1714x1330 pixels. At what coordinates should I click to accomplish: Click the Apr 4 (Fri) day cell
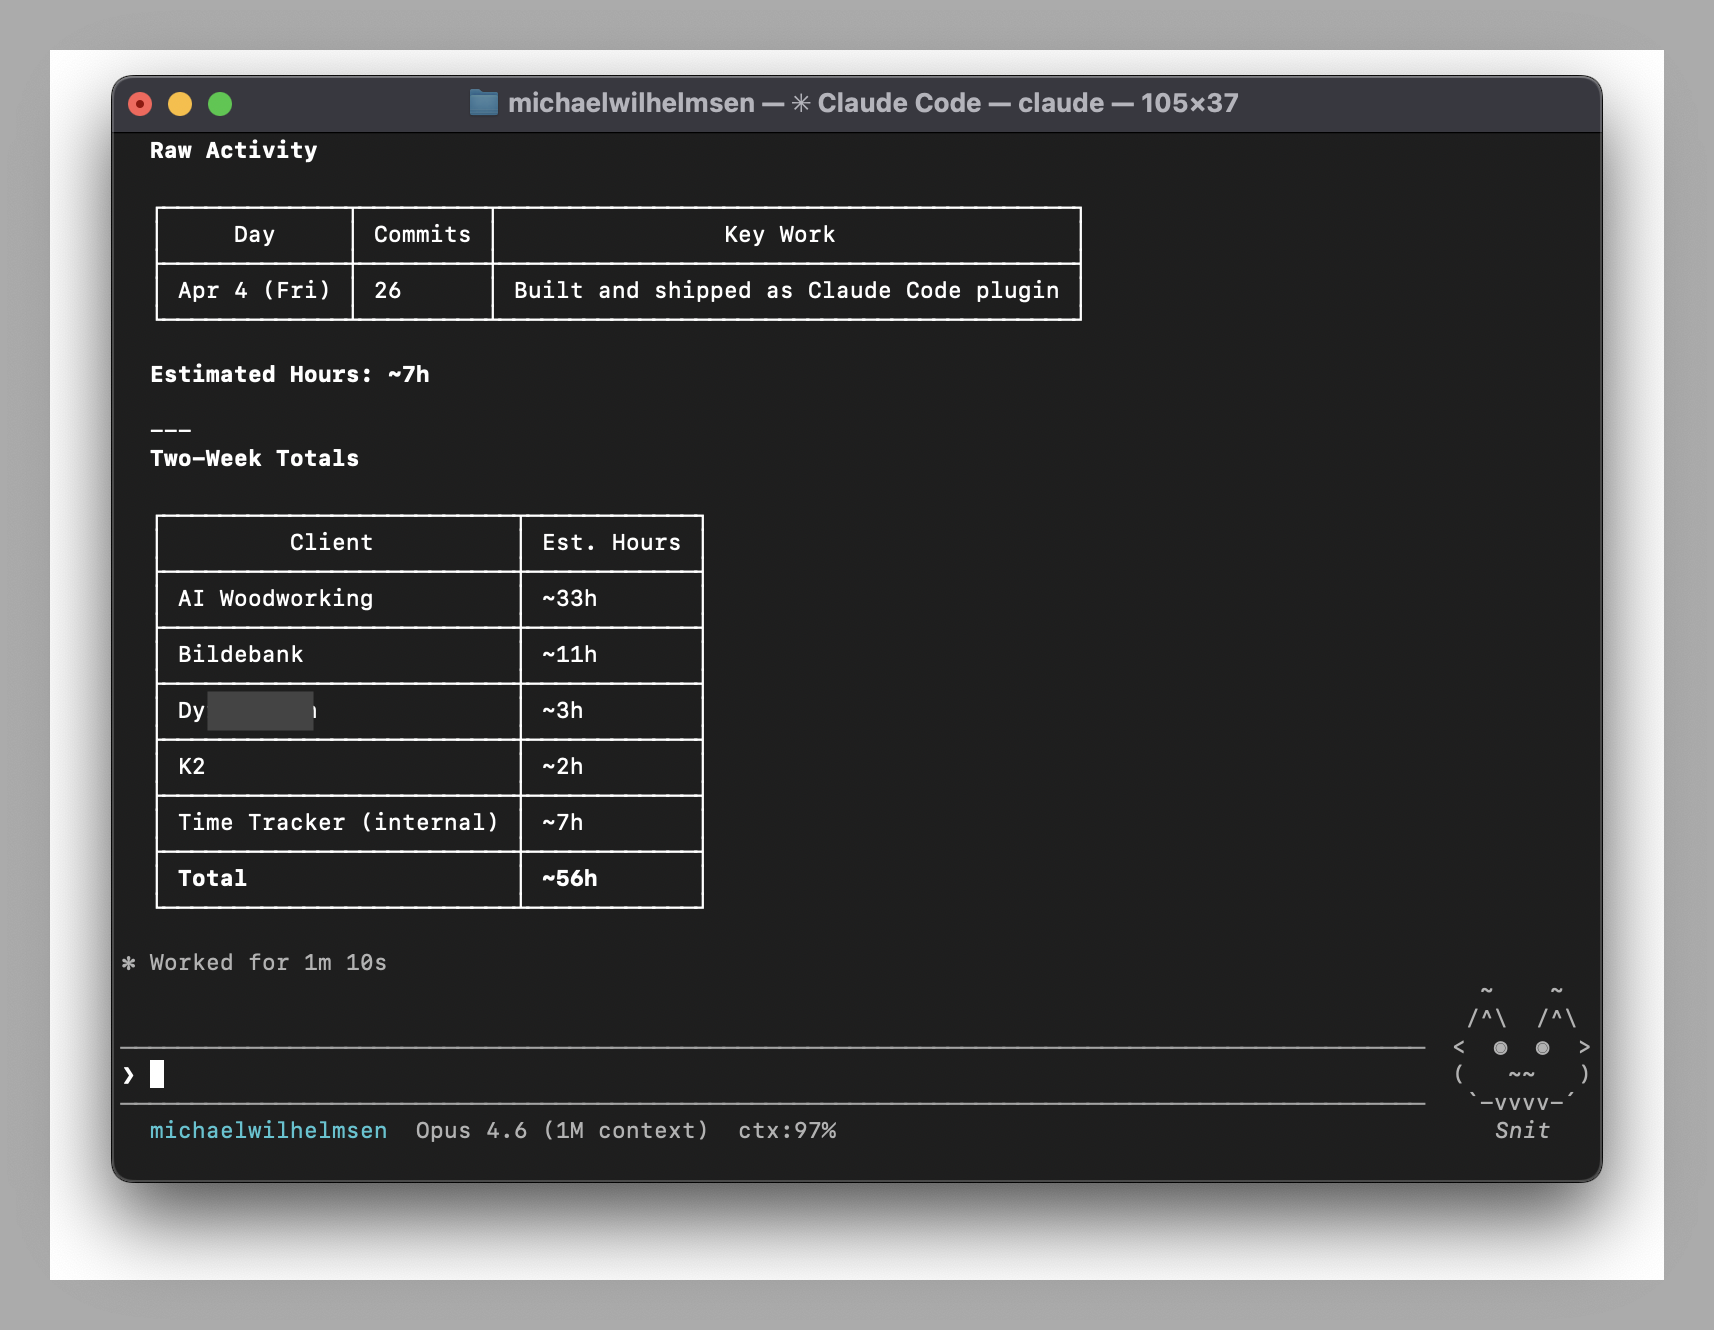[x=254, y=291]
